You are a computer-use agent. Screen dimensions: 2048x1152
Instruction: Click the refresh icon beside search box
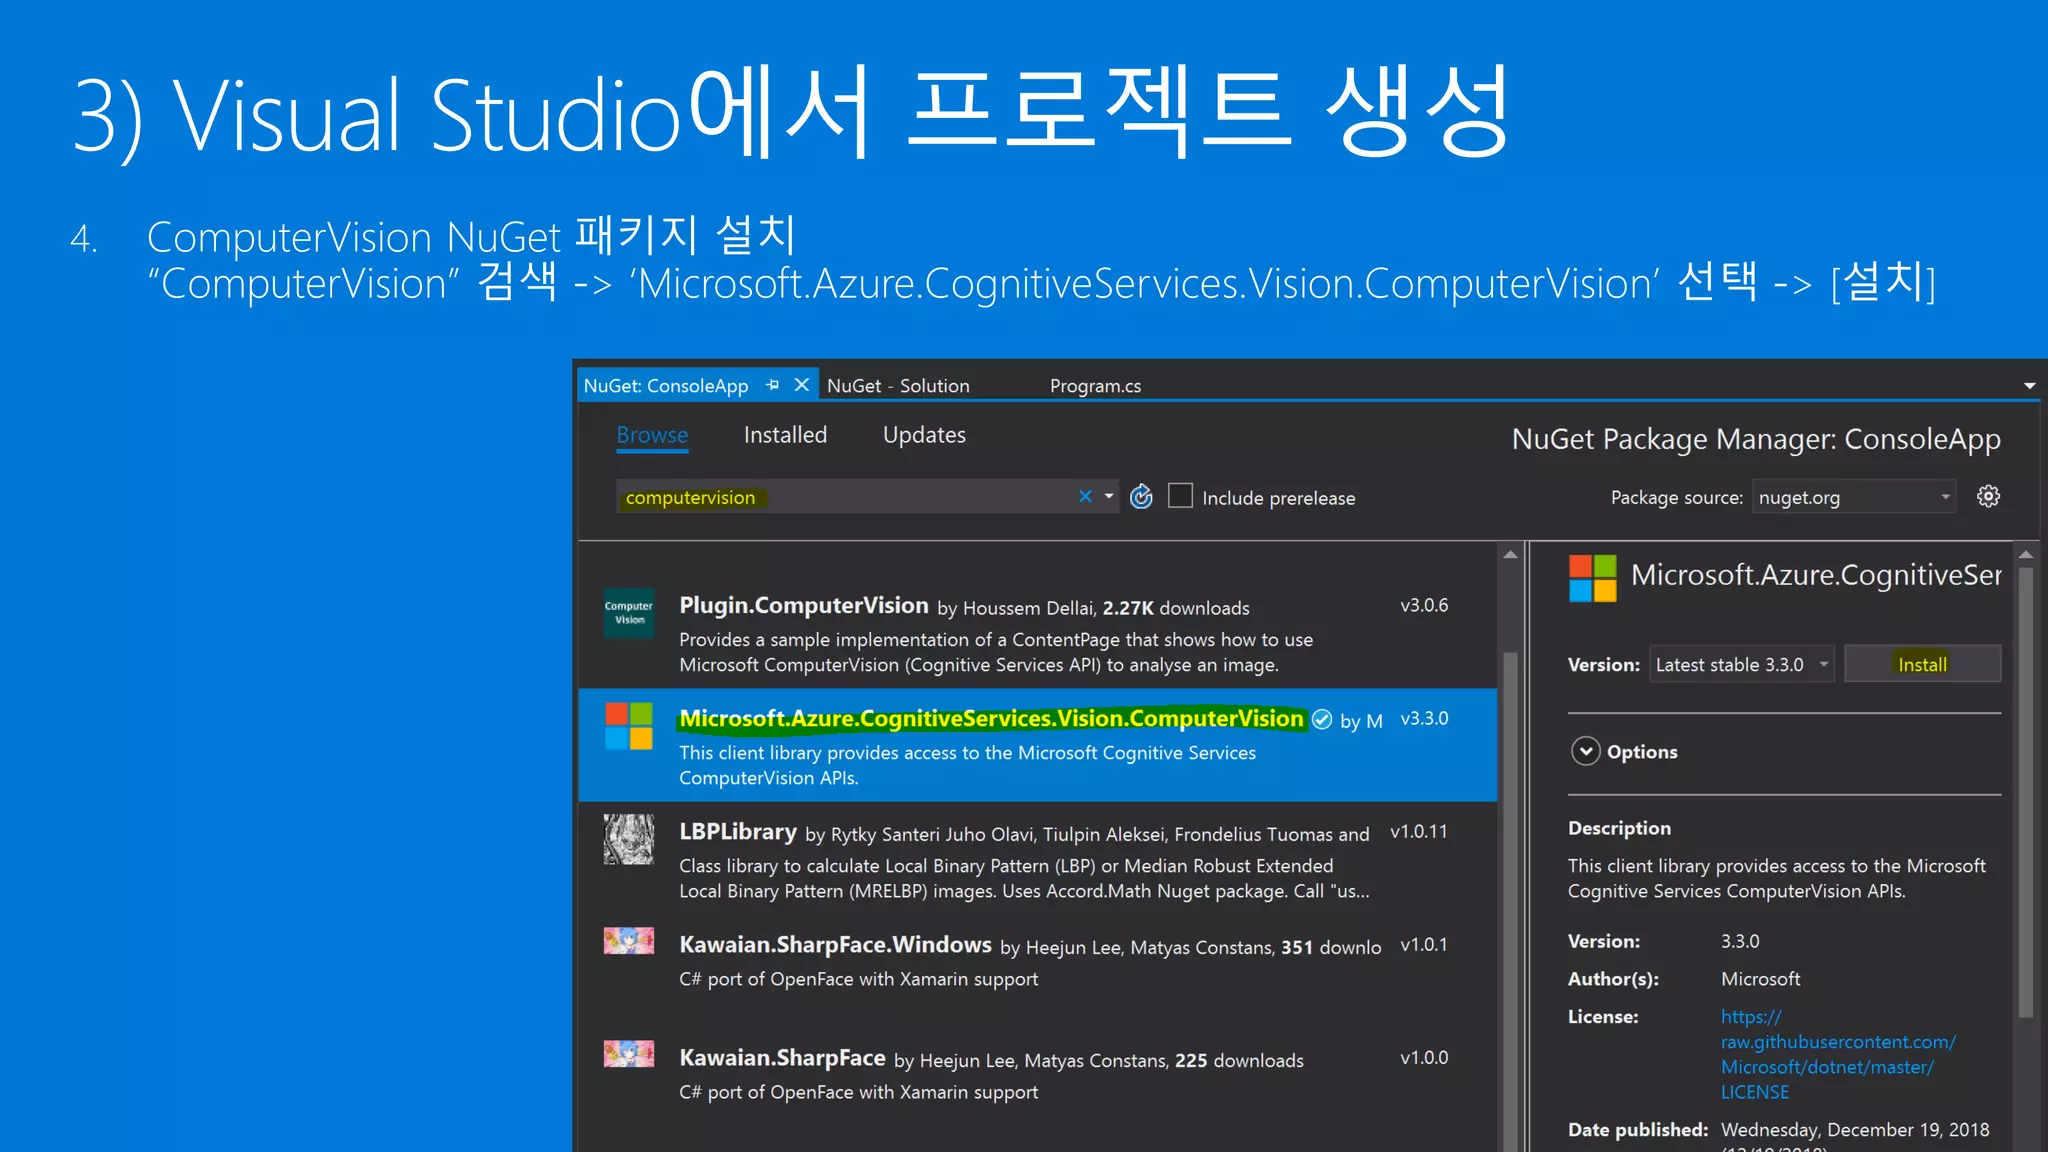point(1141,497)
